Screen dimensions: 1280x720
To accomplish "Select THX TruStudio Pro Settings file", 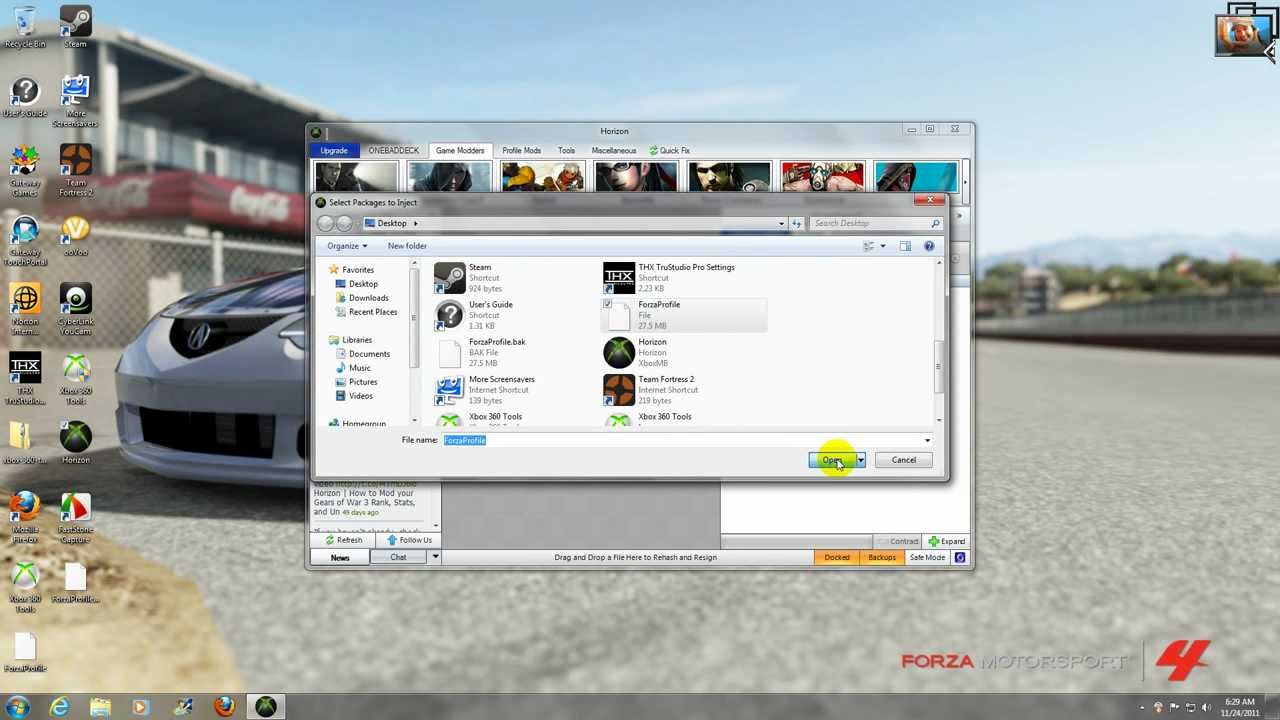I will tap(685, 278).
